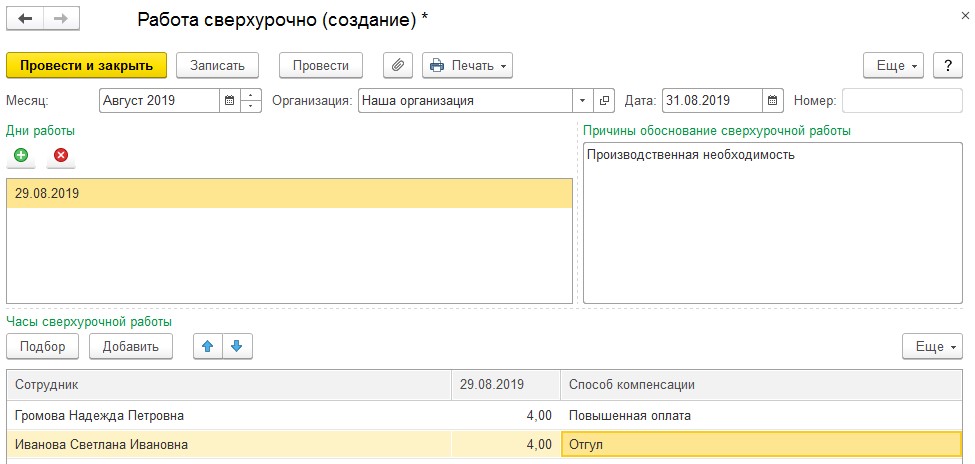
Task: Click the question mark help button
Action: click(947, 65)
